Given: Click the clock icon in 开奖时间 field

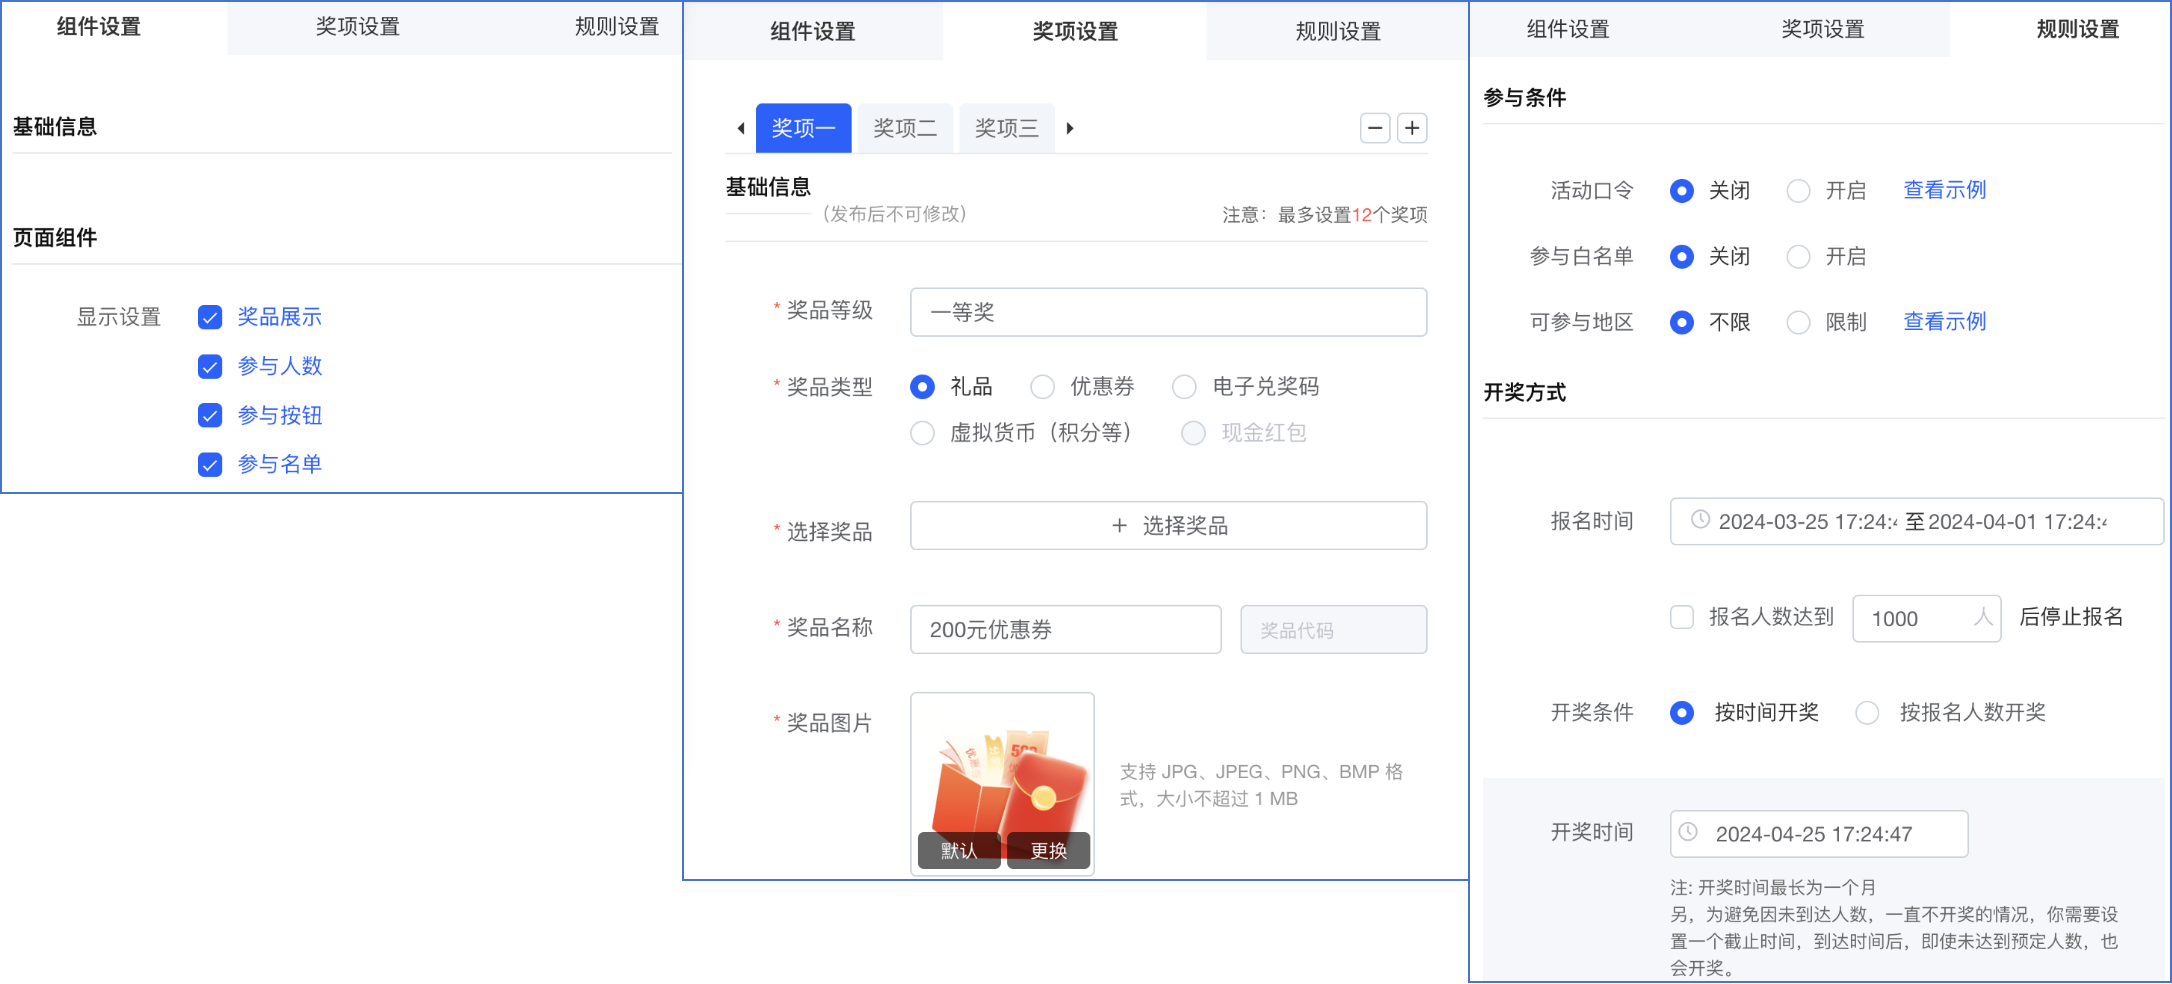Looking at the screenshot, I should click(1688, 832).
